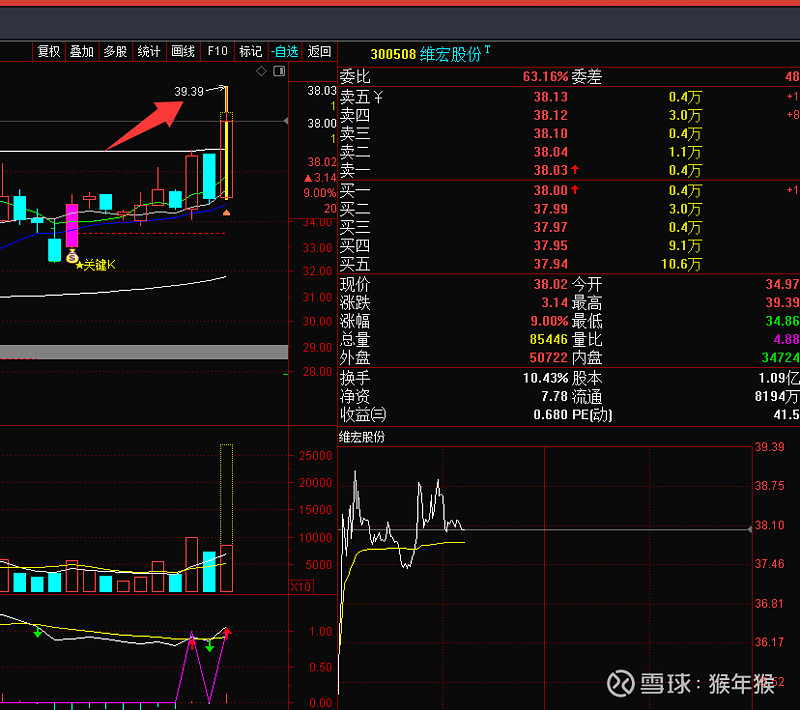Click the red up arrow on the indicator

[x=227, y=633]
